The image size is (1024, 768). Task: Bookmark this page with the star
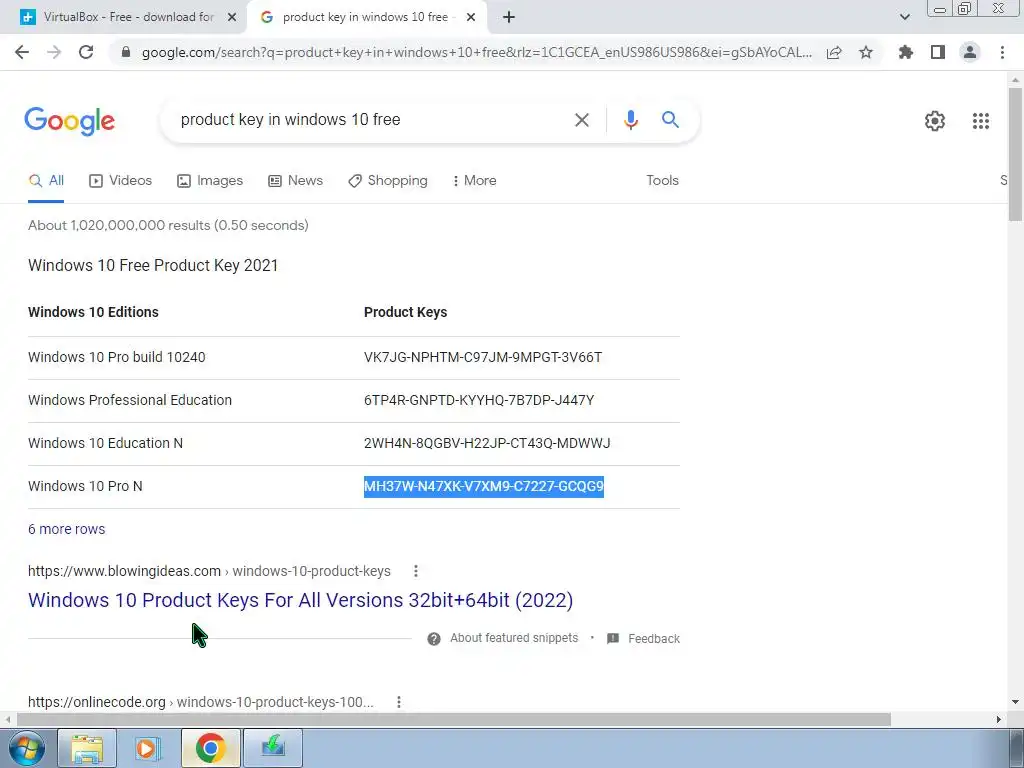(x=866, y=52)
